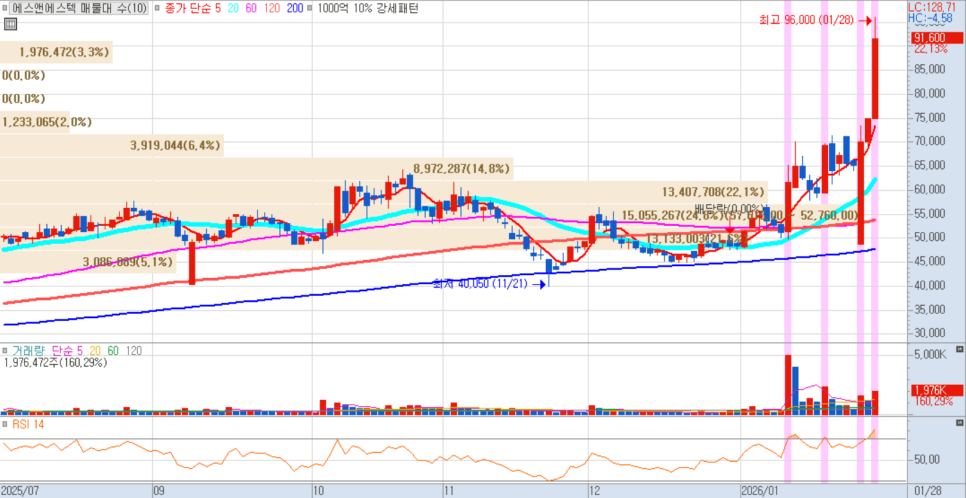Select the RSI 14 indicator label
Viewport: 966px width, 498px height.
pyautogui.click(x=27, y=424)
